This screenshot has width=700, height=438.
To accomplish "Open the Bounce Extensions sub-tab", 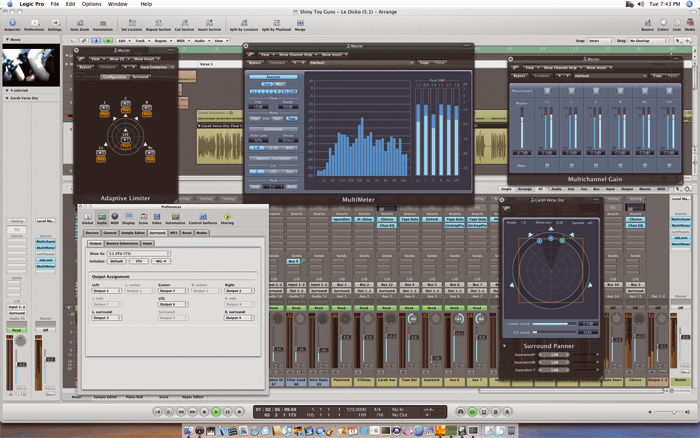I will pos(122,243).
